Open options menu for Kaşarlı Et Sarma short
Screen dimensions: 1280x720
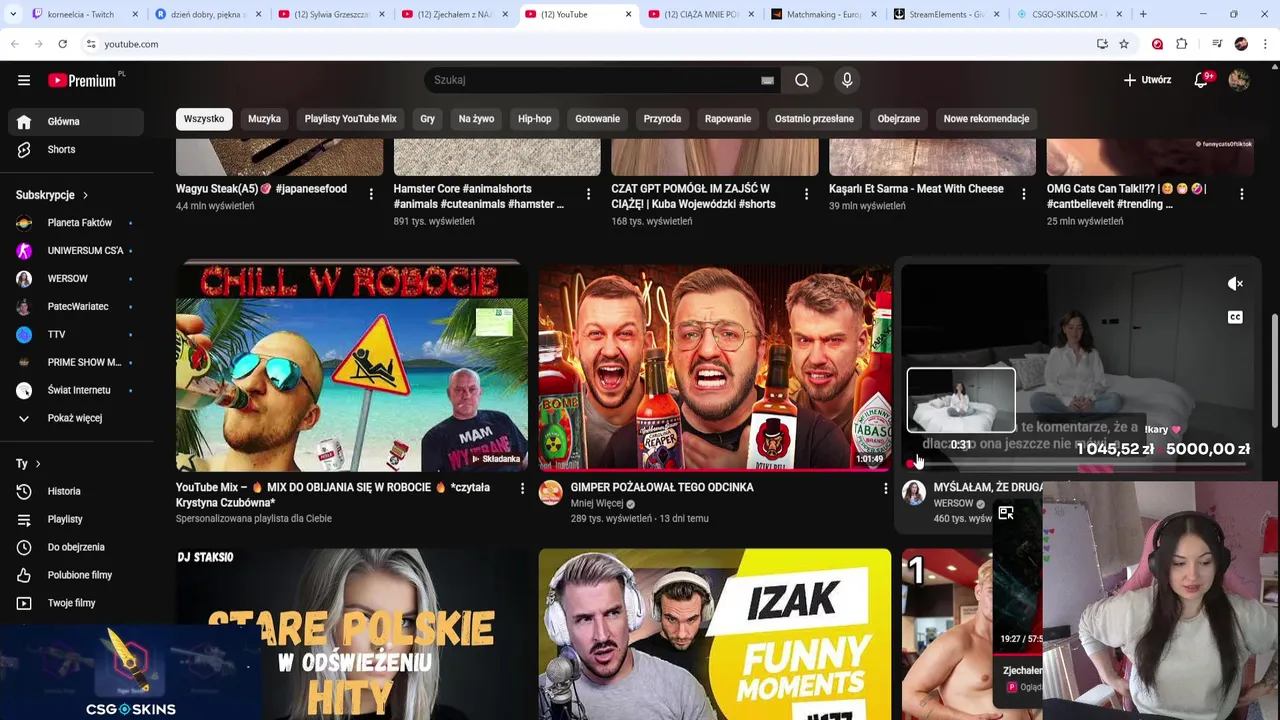click(1023, 194)
